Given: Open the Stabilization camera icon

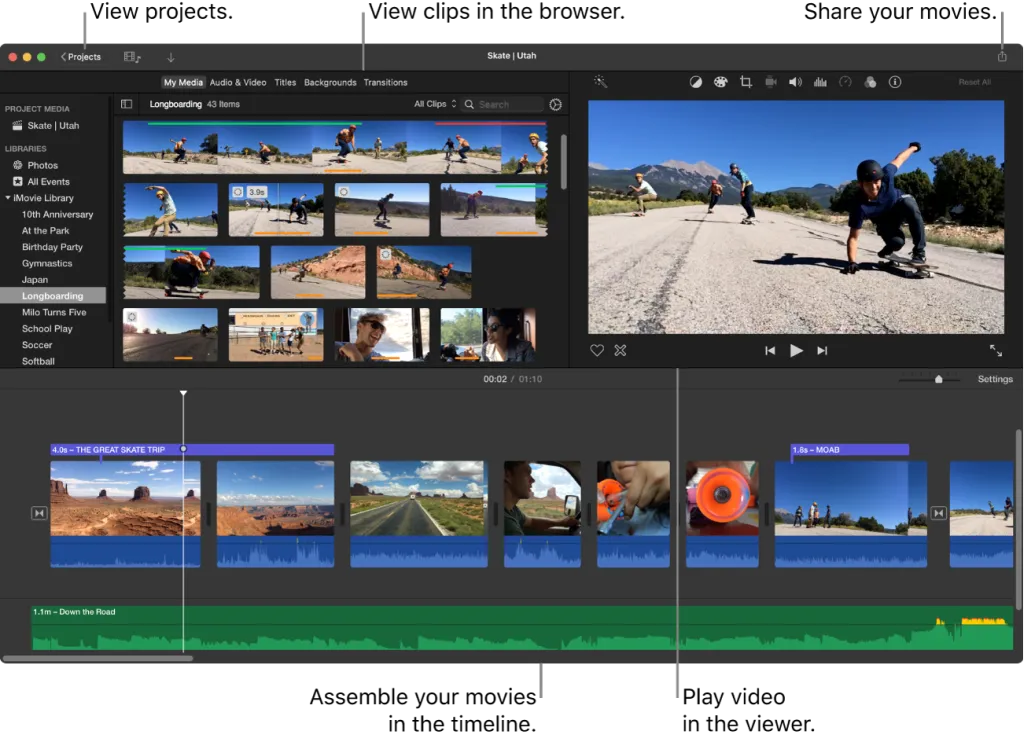Looking at the screenshot, I should pyautogui.click(x=771, y=82).
